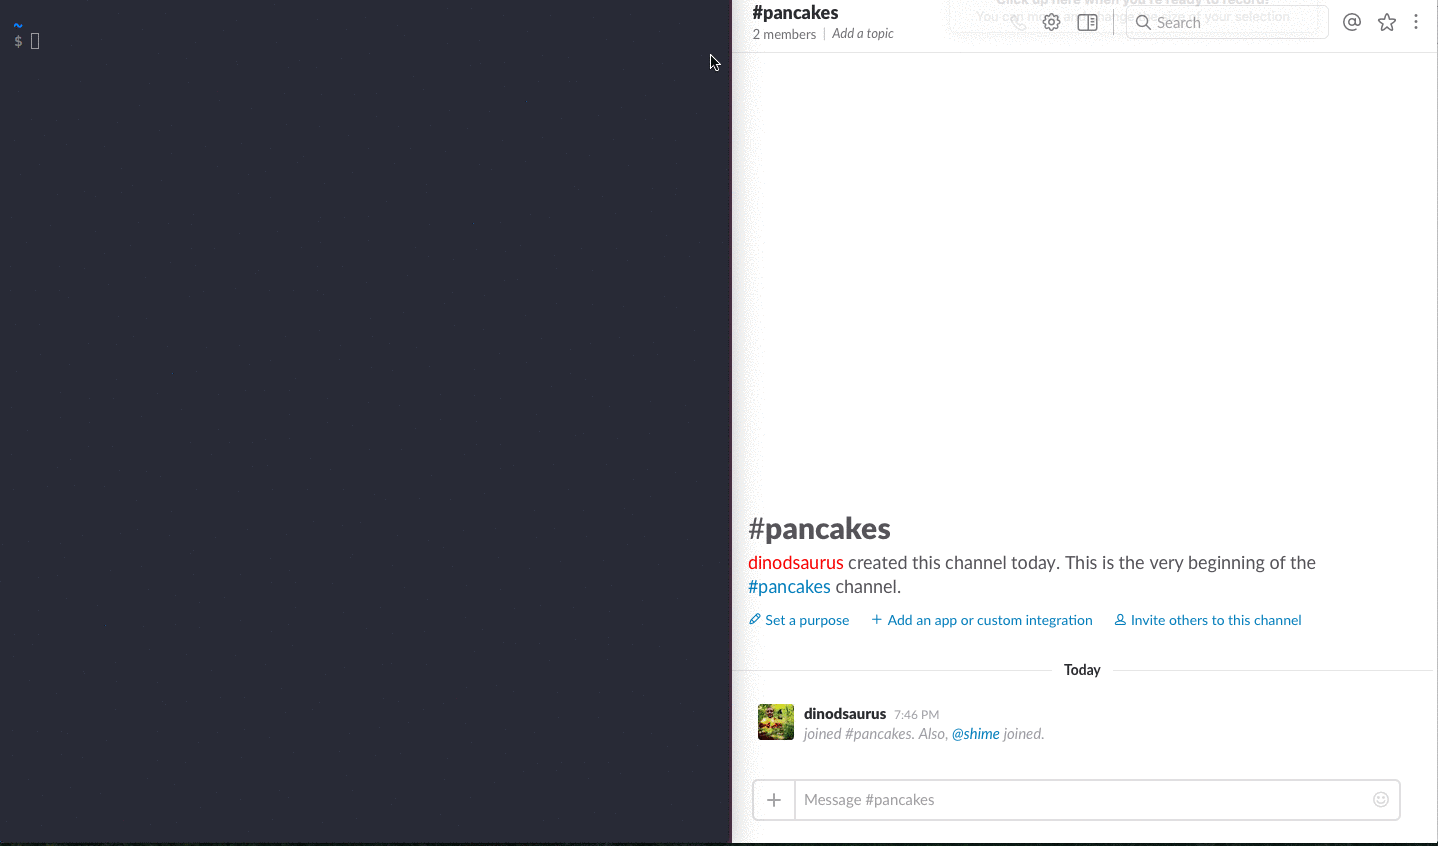The image size is (1438, 846).
Task: Open the emoji picker smiley icon
Action: pyautogui.click(x=1381, y=799)
